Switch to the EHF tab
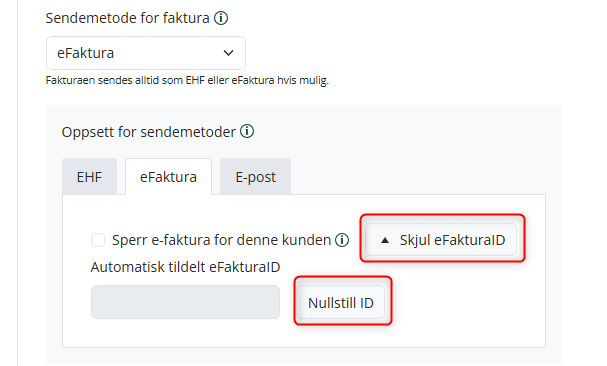This screenshot has height=366, width=607. click(x=89, y=177)
